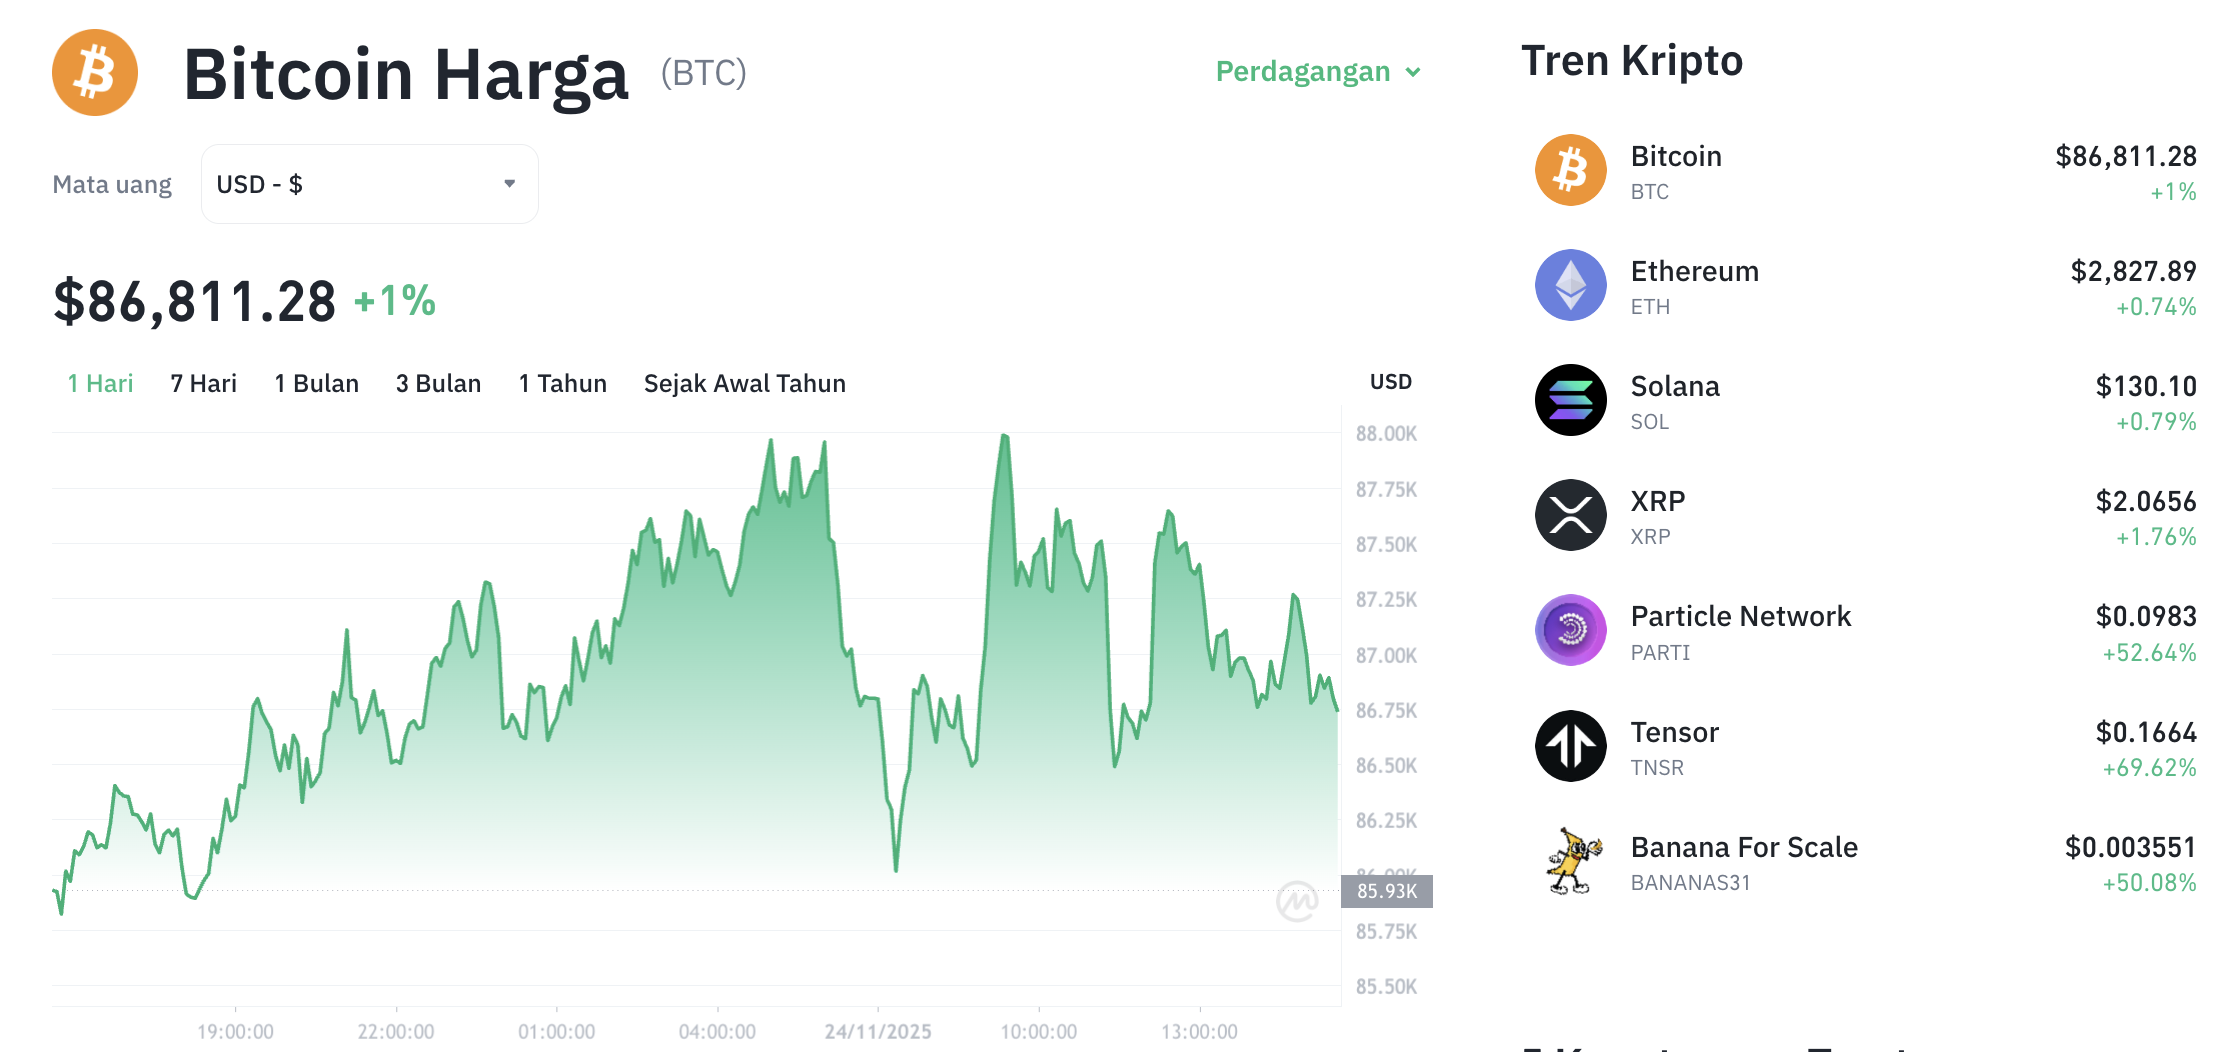Click the 85.93K current price marker
2216x1052 pixels.
pos(1388,893)
